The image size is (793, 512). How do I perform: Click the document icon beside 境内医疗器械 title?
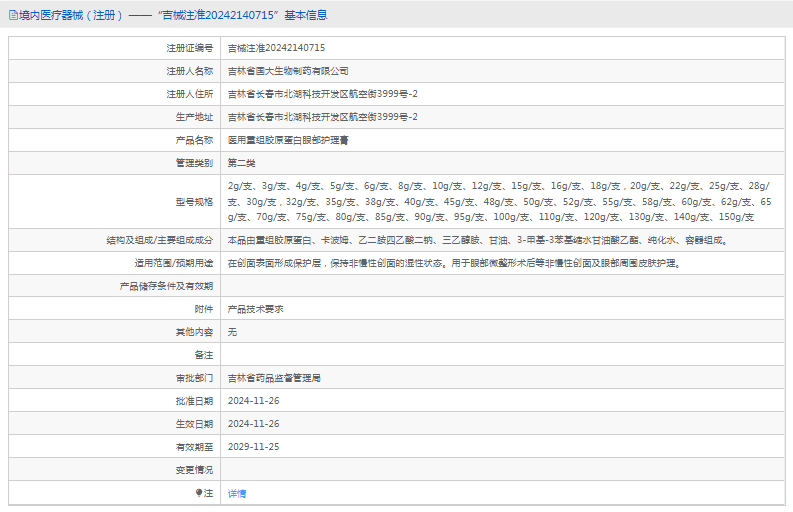pyautogui.click(x=12, y=15)
